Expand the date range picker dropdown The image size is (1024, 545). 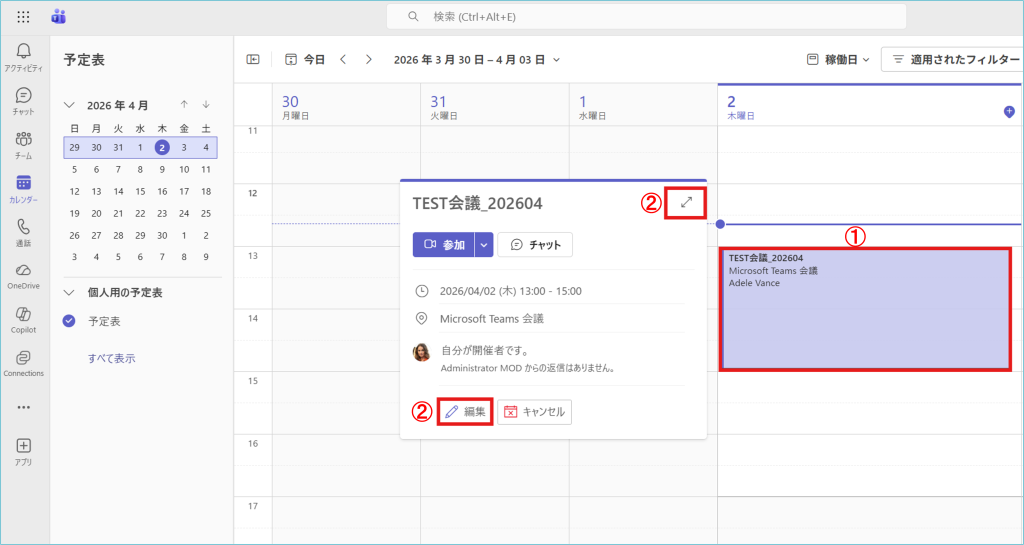(556, 59)
